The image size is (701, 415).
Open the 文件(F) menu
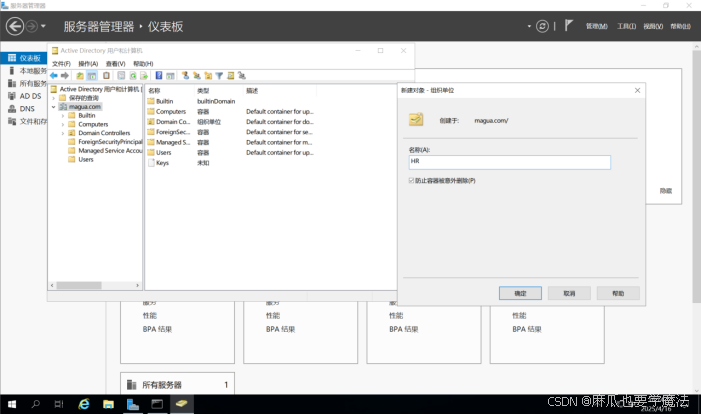pyautogui.click(x=61, y=64)
